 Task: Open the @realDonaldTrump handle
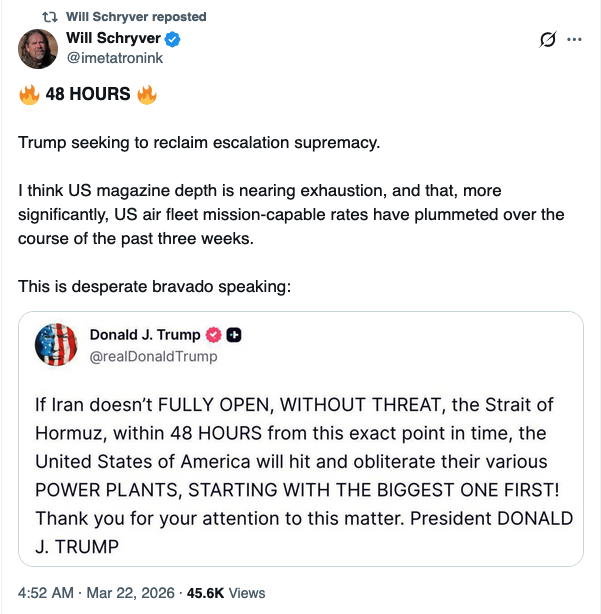pos(153,356)
